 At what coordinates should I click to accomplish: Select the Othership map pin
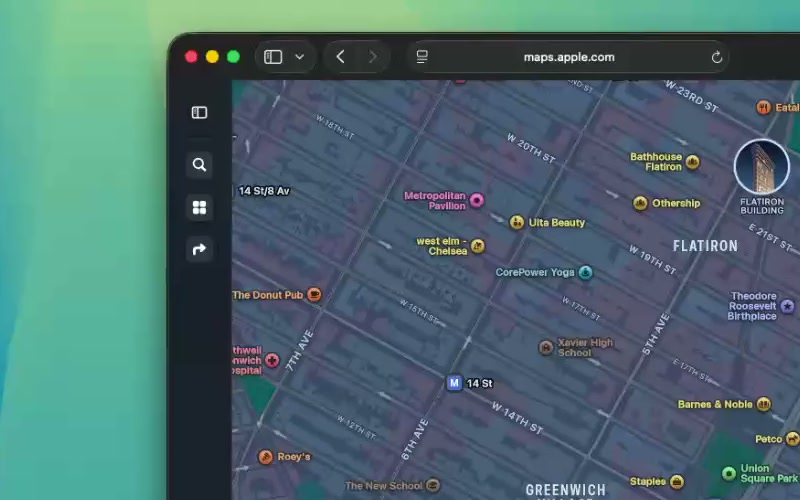point(640,203)
